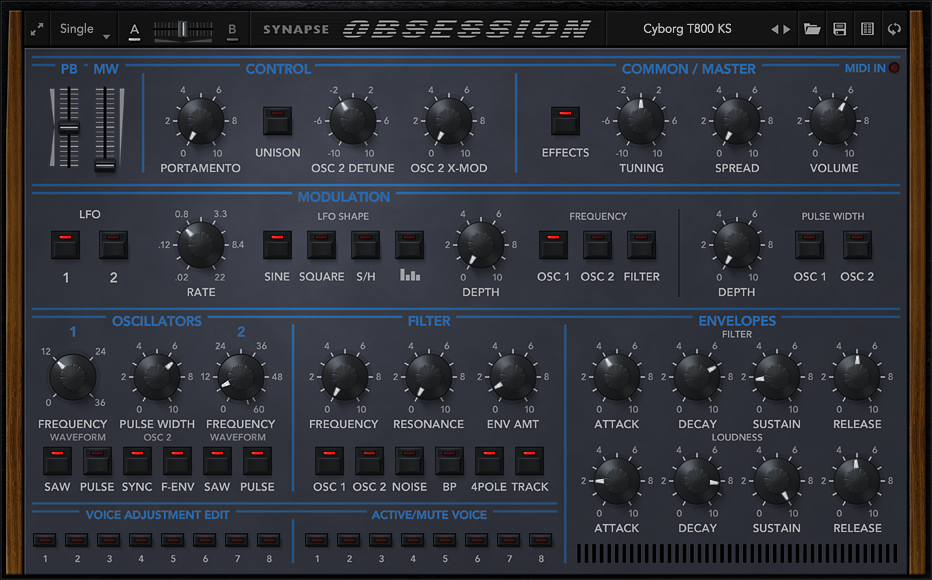Toggle active/mute voice 5 button
The image size is (932, 580).
click(445, 540)
